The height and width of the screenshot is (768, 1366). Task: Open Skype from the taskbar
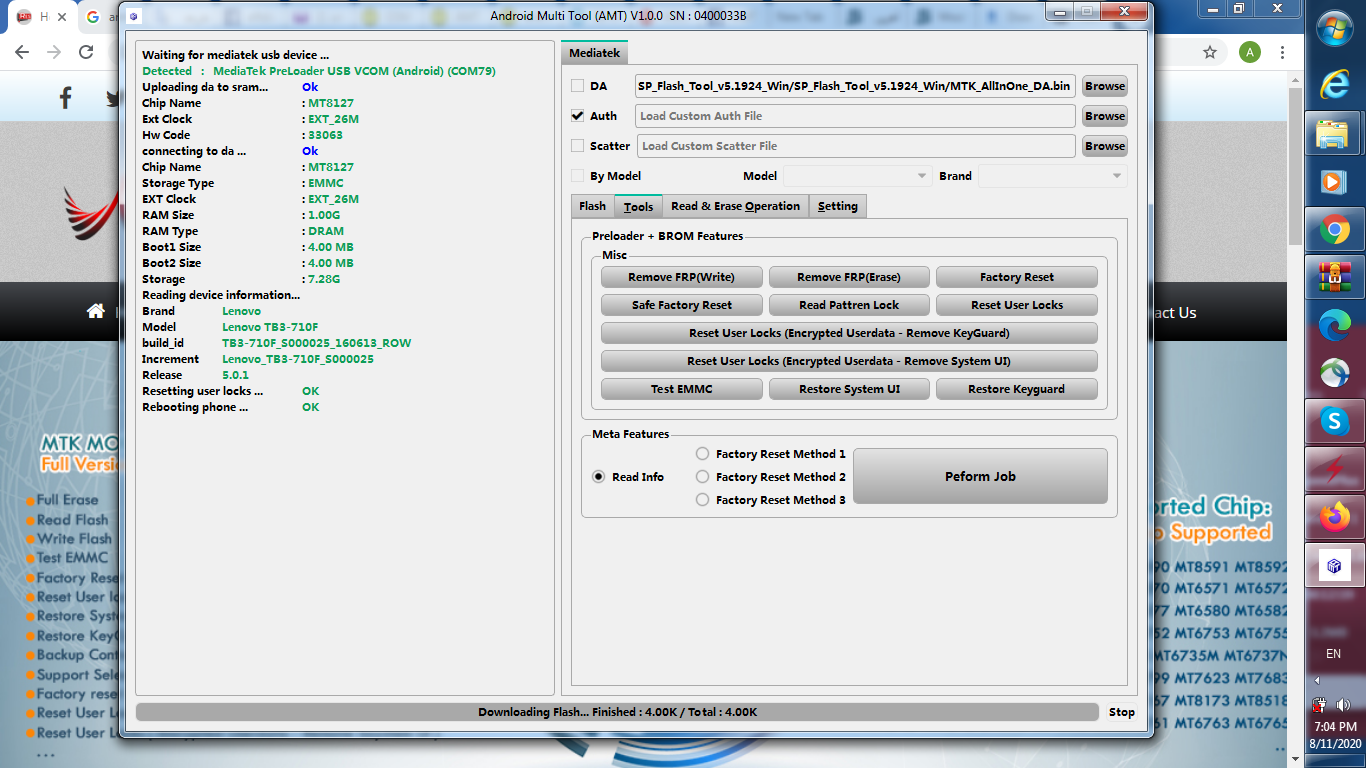pos(1334,421)
